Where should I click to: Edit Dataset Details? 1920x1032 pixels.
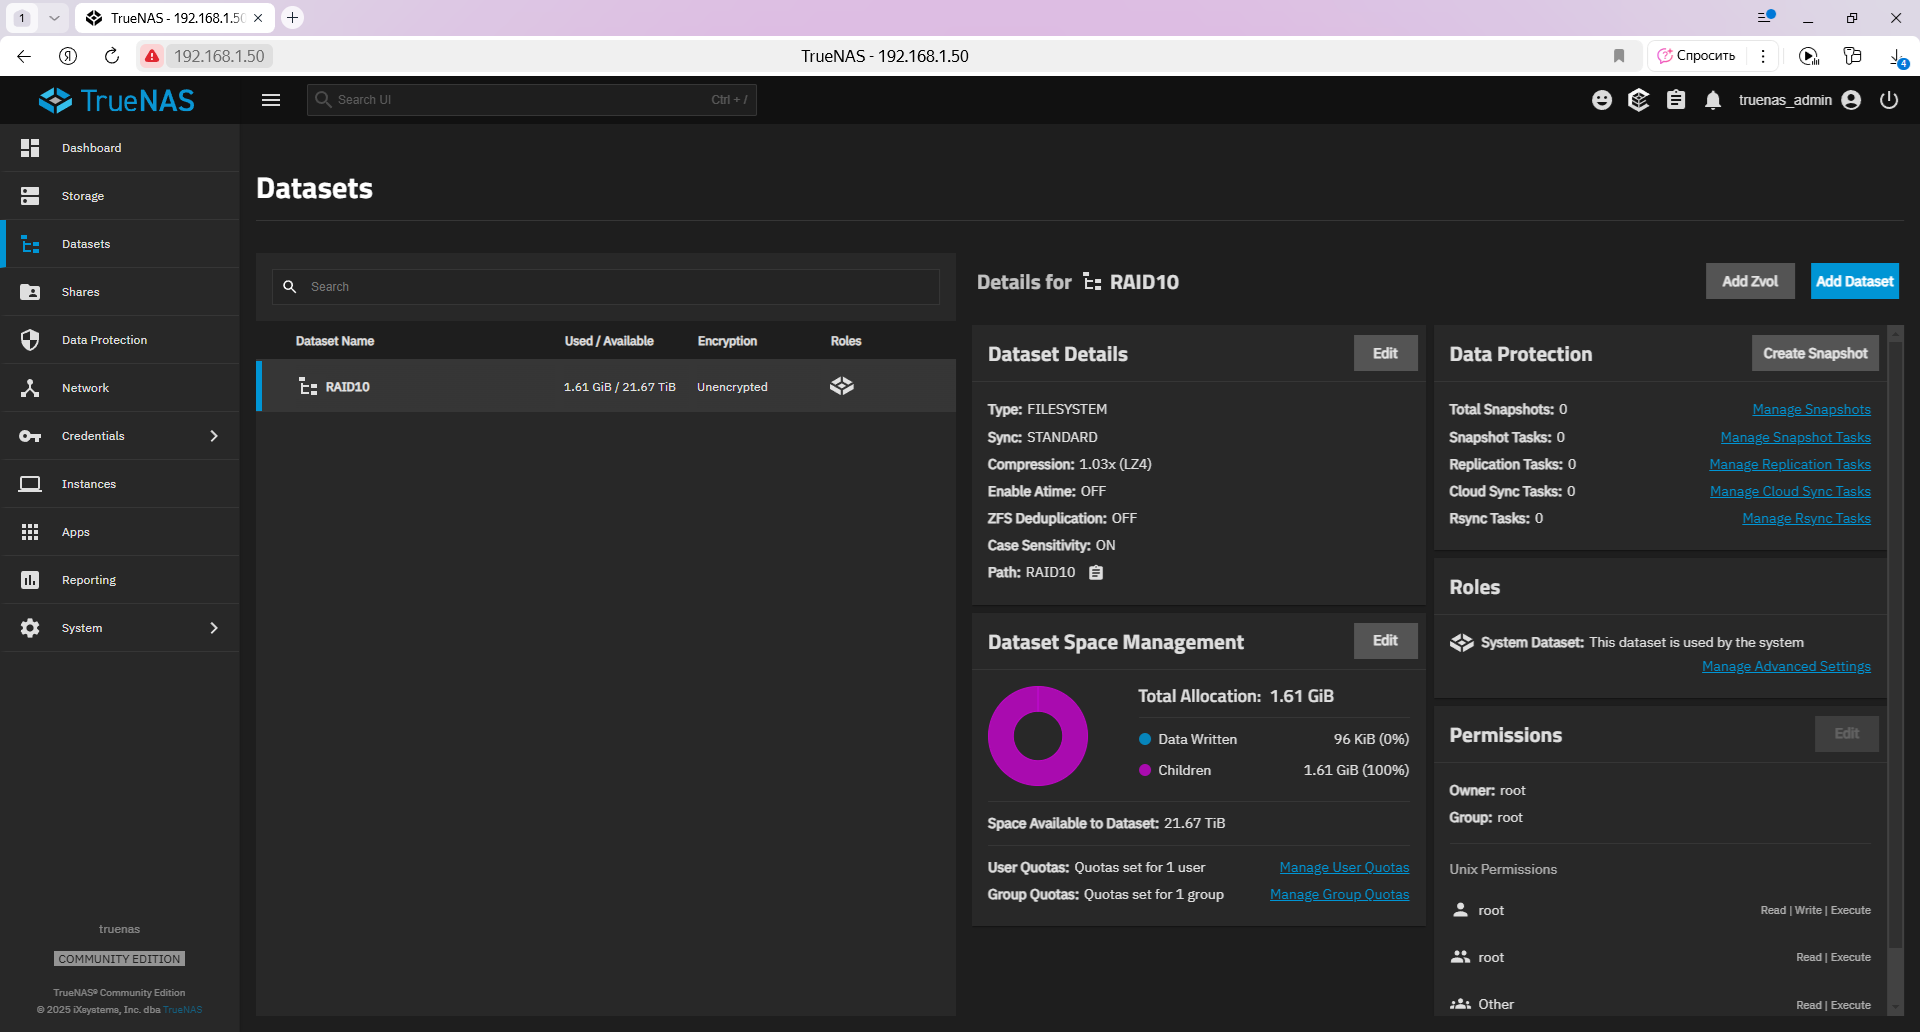(1385, 353)
